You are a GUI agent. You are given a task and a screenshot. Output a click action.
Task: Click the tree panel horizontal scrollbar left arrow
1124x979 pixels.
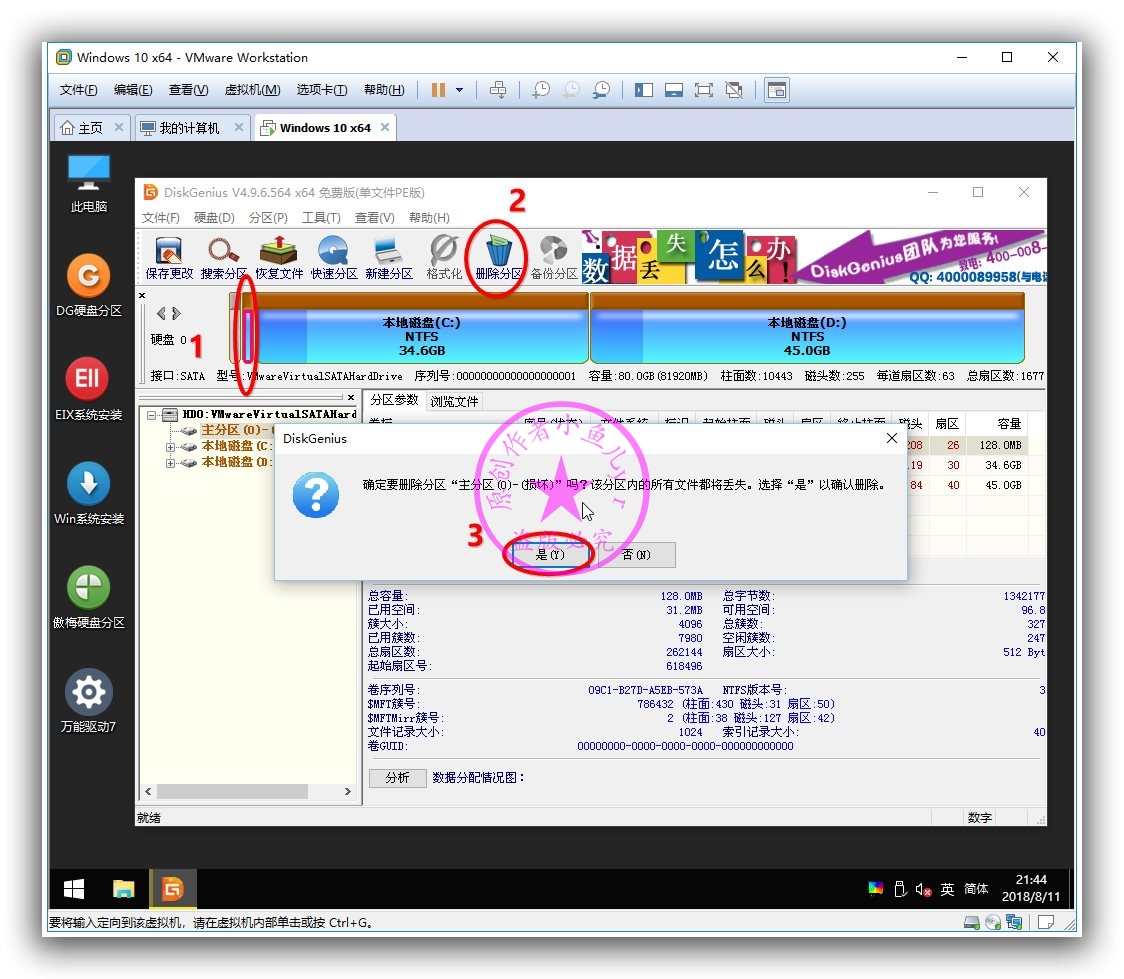click(x=148, y=791)
